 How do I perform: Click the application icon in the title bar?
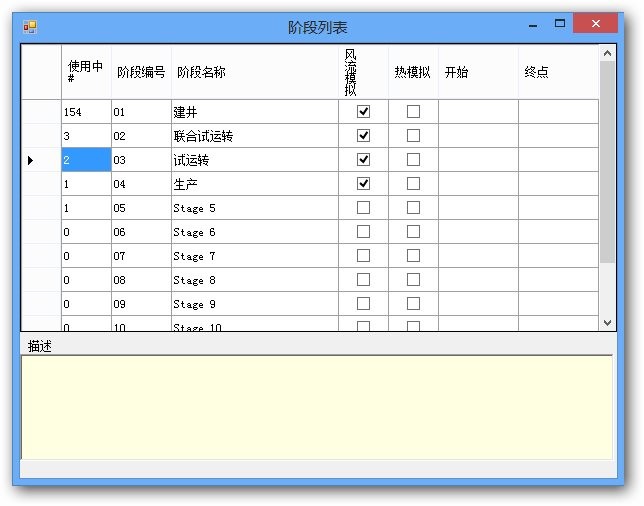pos(30,27)
